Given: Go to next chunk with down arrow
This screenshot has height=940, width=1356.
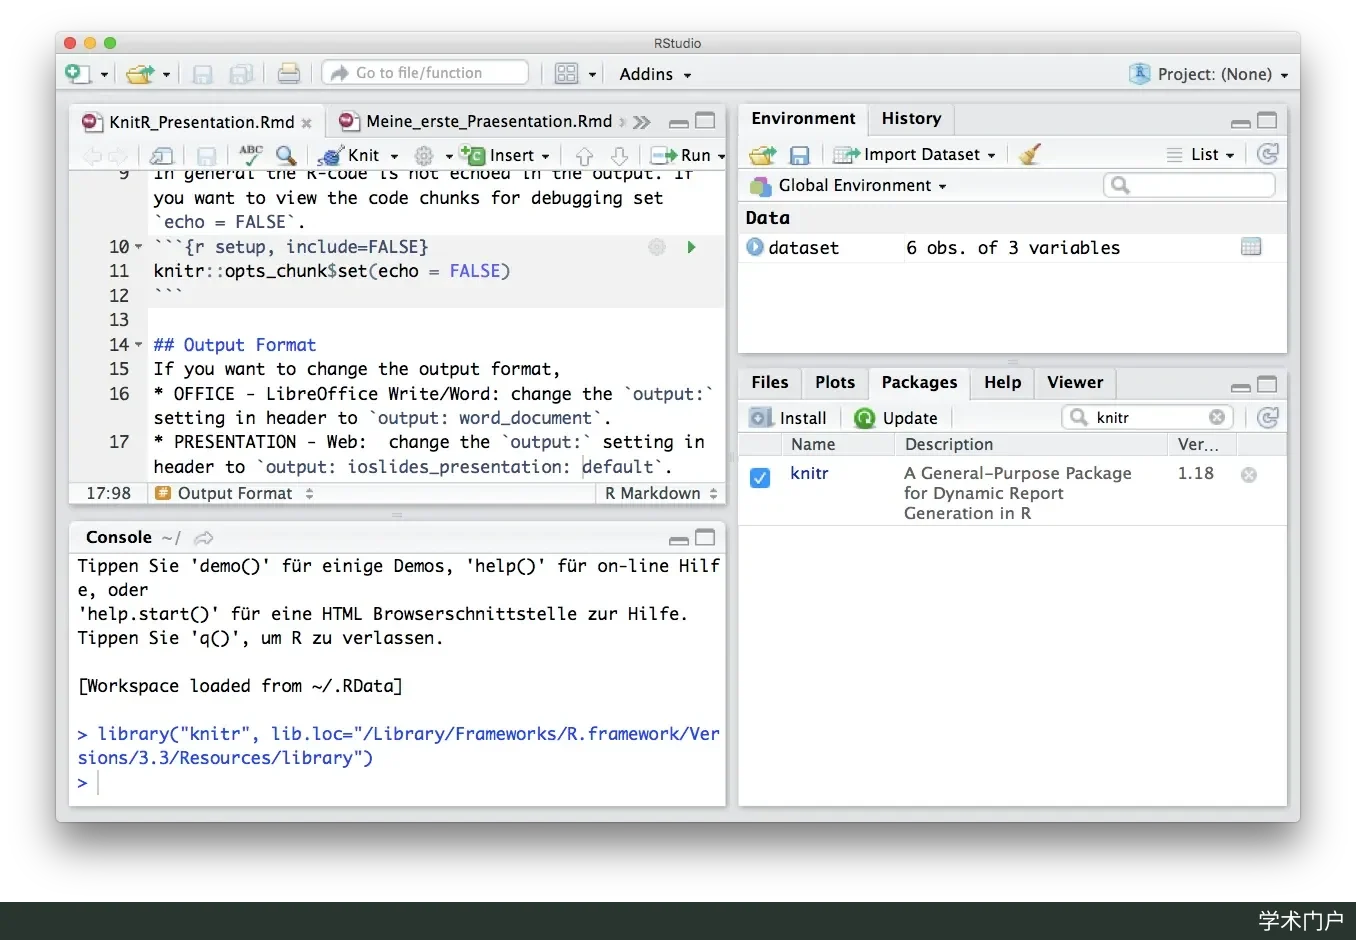Looking at the screenshot, I should click(x=619, y=155).
